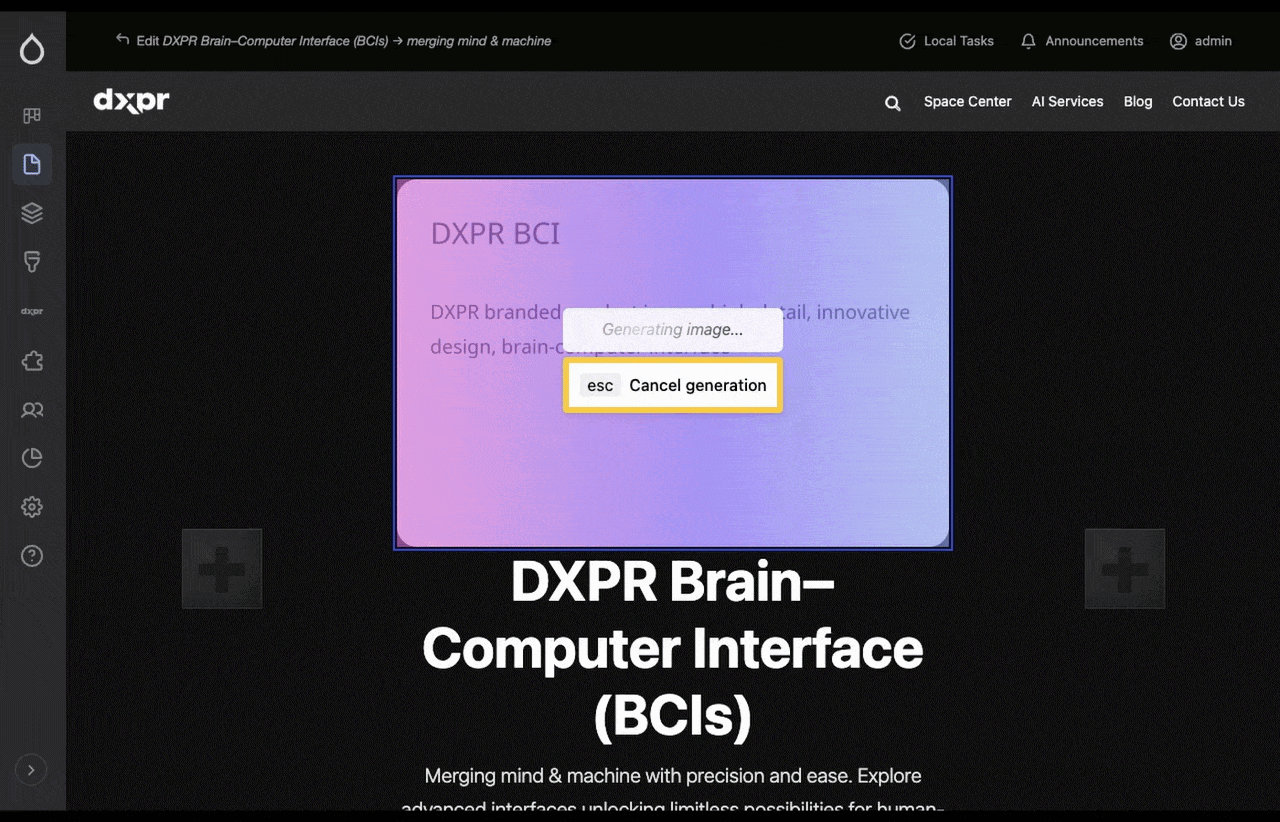The height and width of the screenshot is (822, 1280).
Task: Click the left plus placeholder block
Action: (x=221, y=568)
